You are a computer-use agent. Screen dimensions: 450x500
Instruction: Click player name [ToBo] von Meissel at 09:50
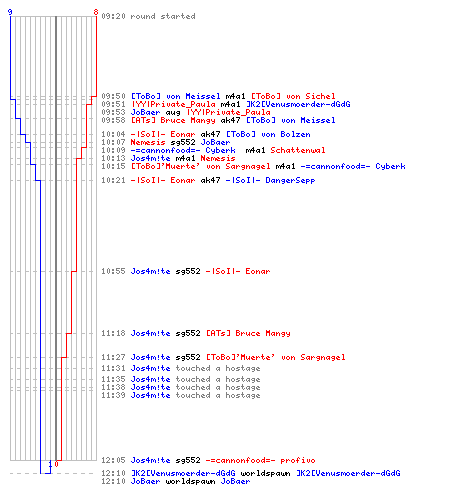point(176,96)
